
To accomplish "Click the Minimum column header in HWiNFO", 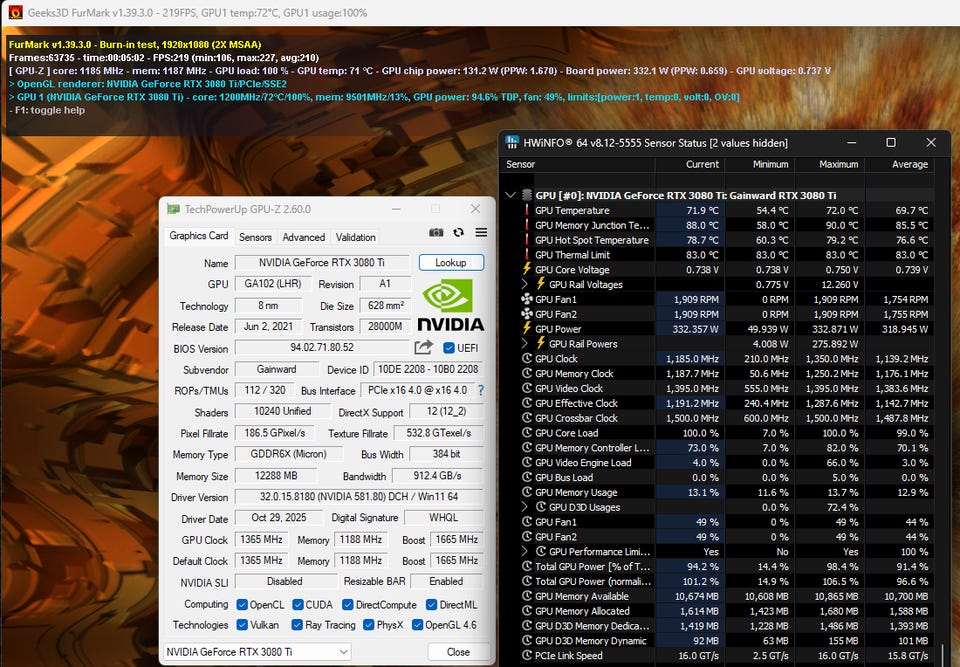I will point(758,164).
